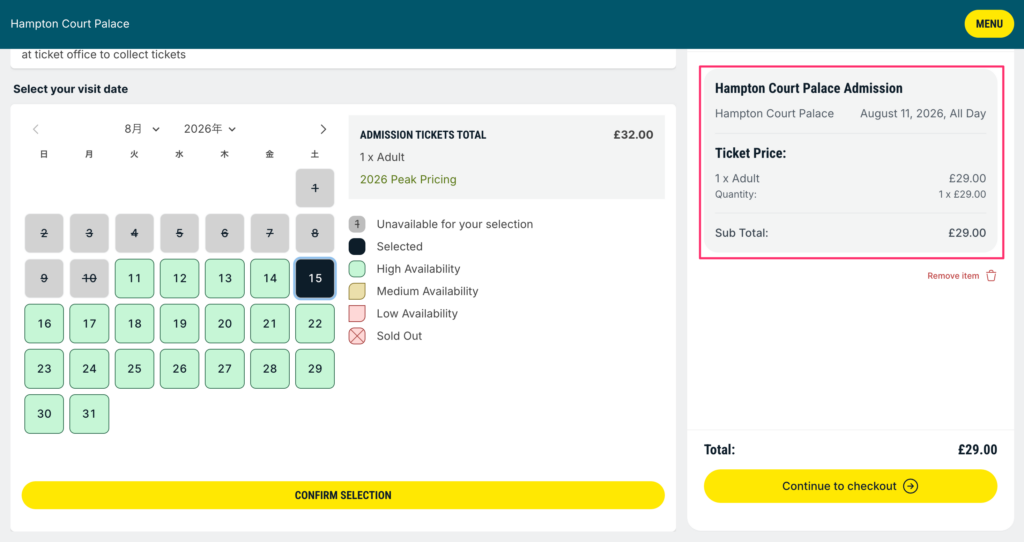Select date 23 on the calendar
1024x542 pixels.
[x=44, y=368]
